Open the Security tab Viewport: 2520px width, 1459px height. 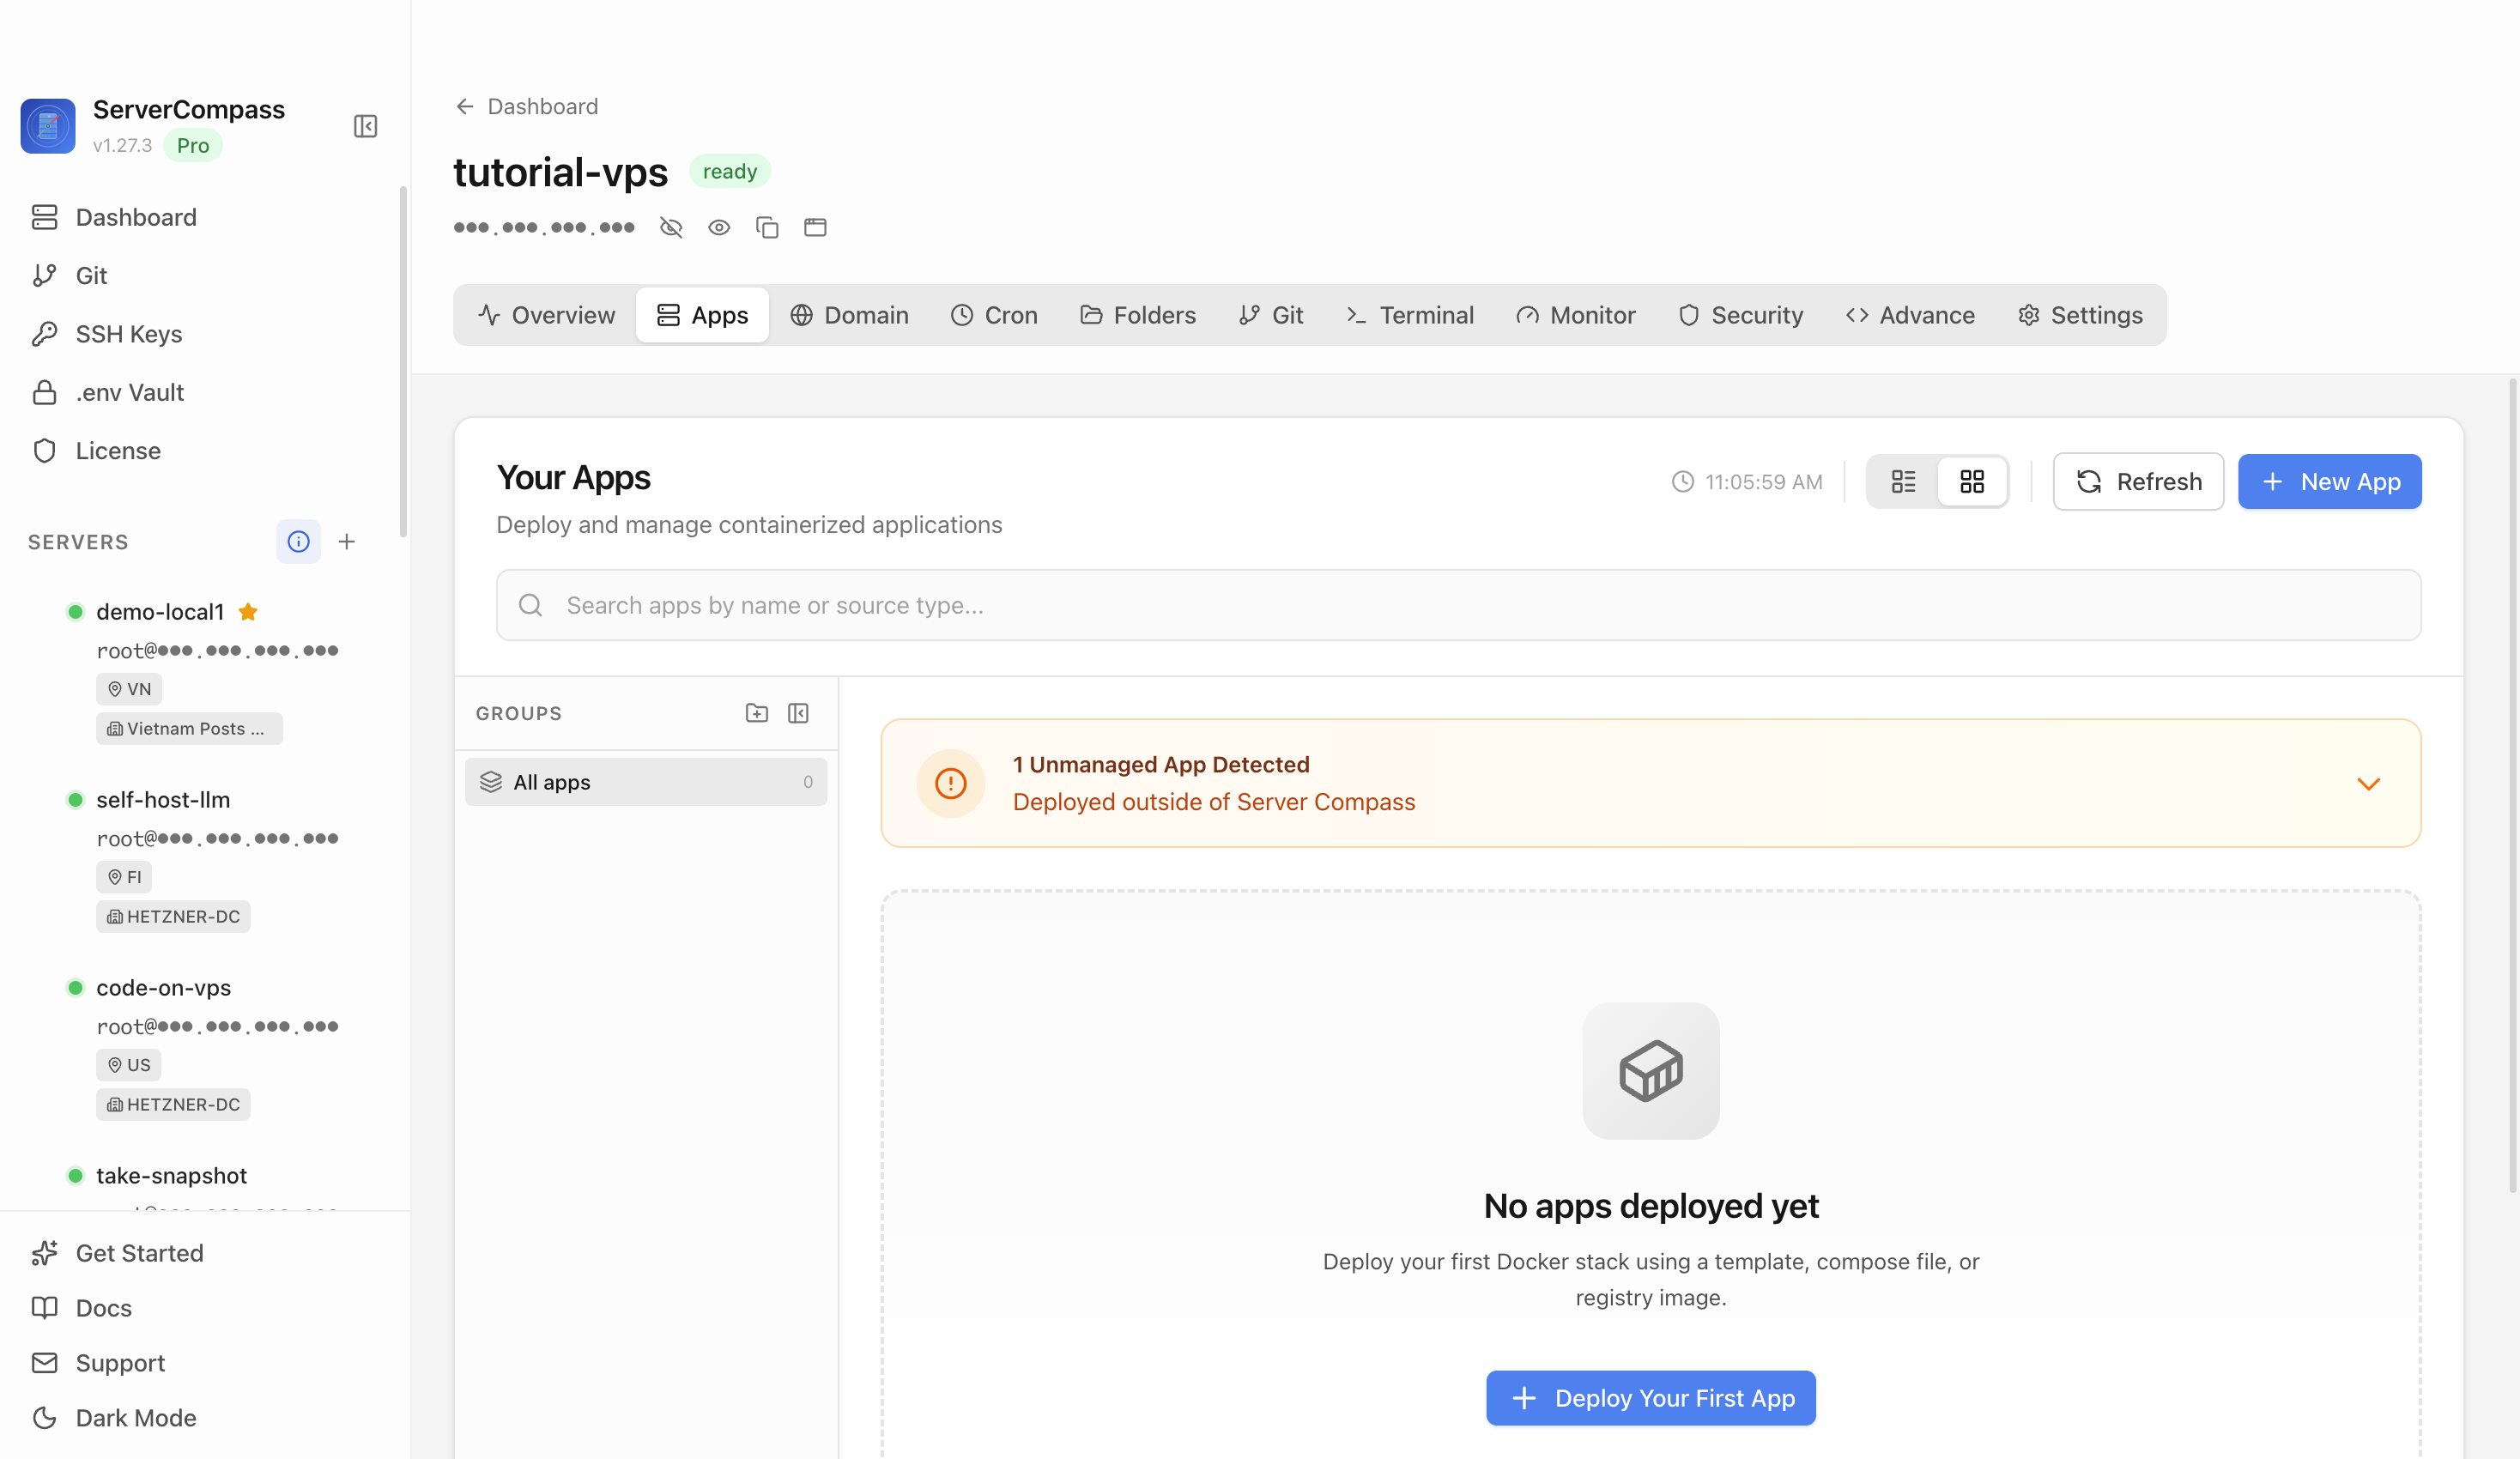coord(1741,315)
